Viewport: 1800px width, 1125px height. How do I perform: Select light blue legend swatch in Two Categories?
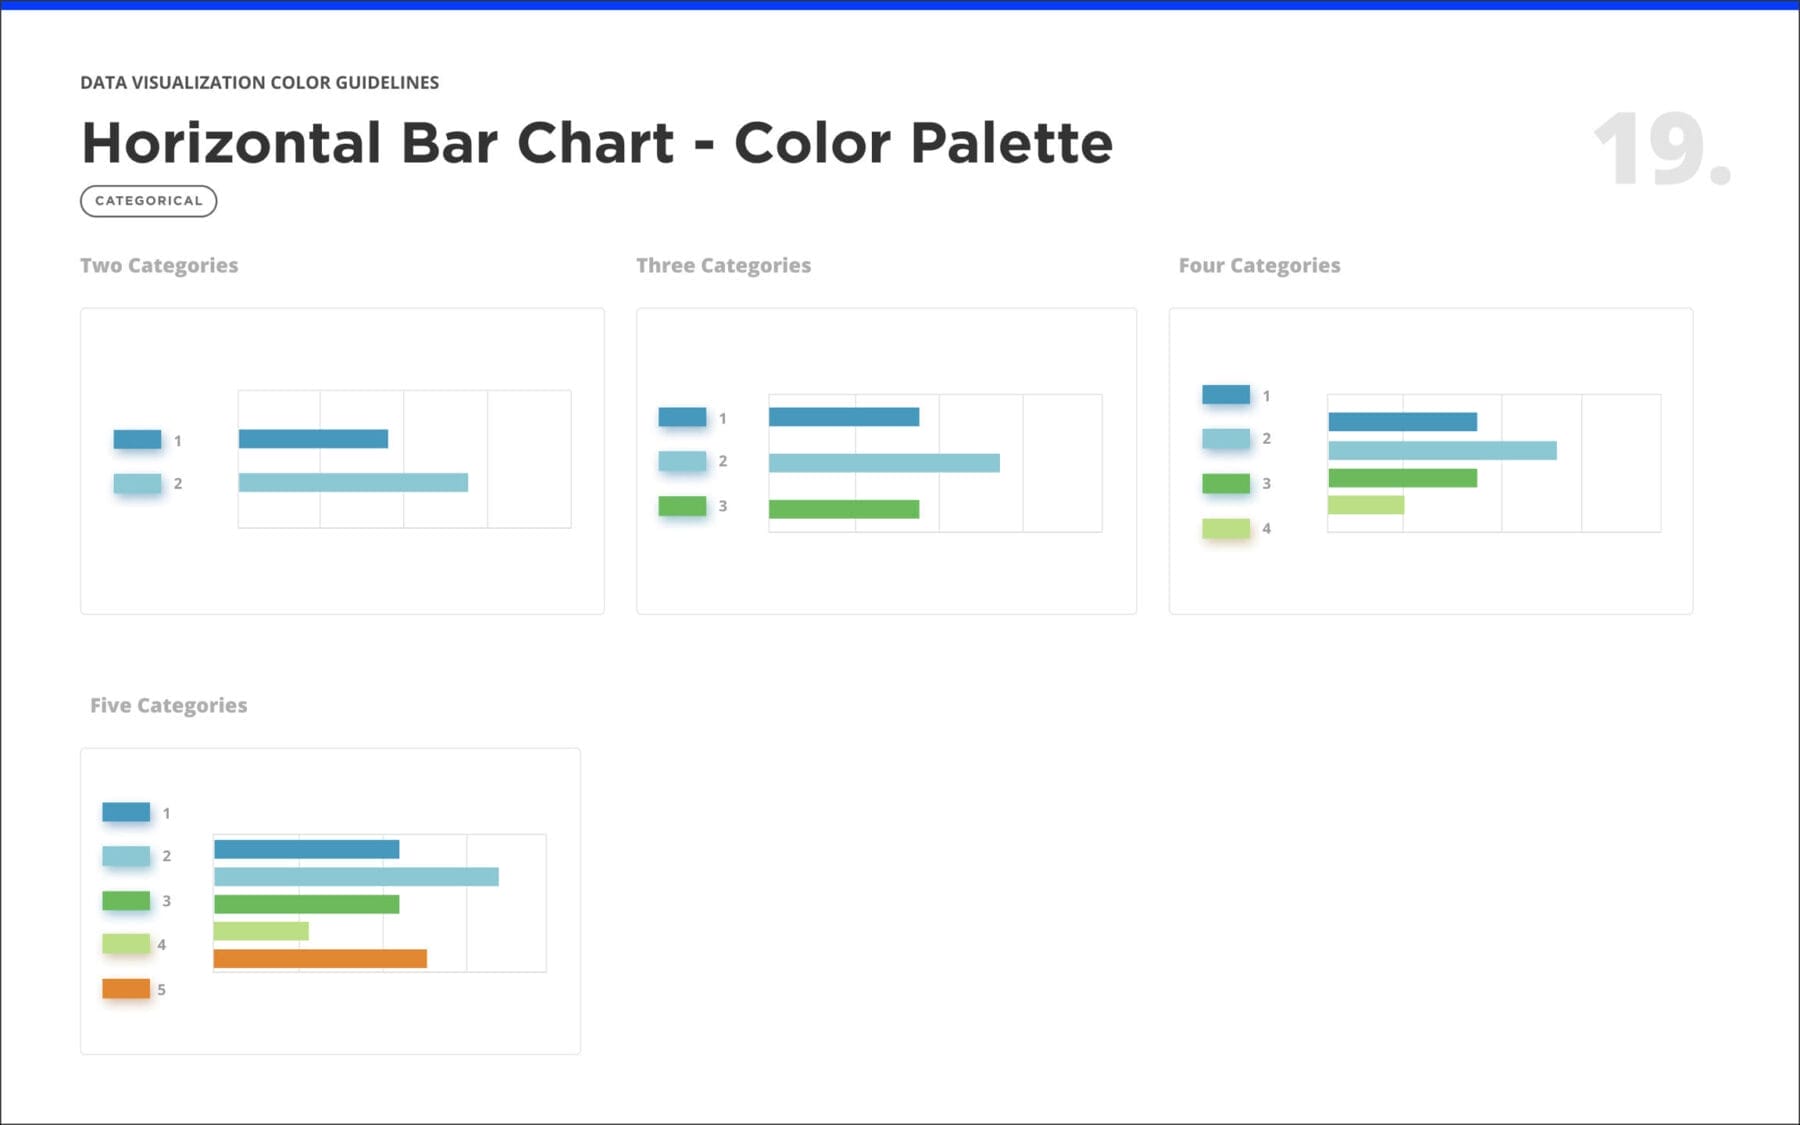137,483
